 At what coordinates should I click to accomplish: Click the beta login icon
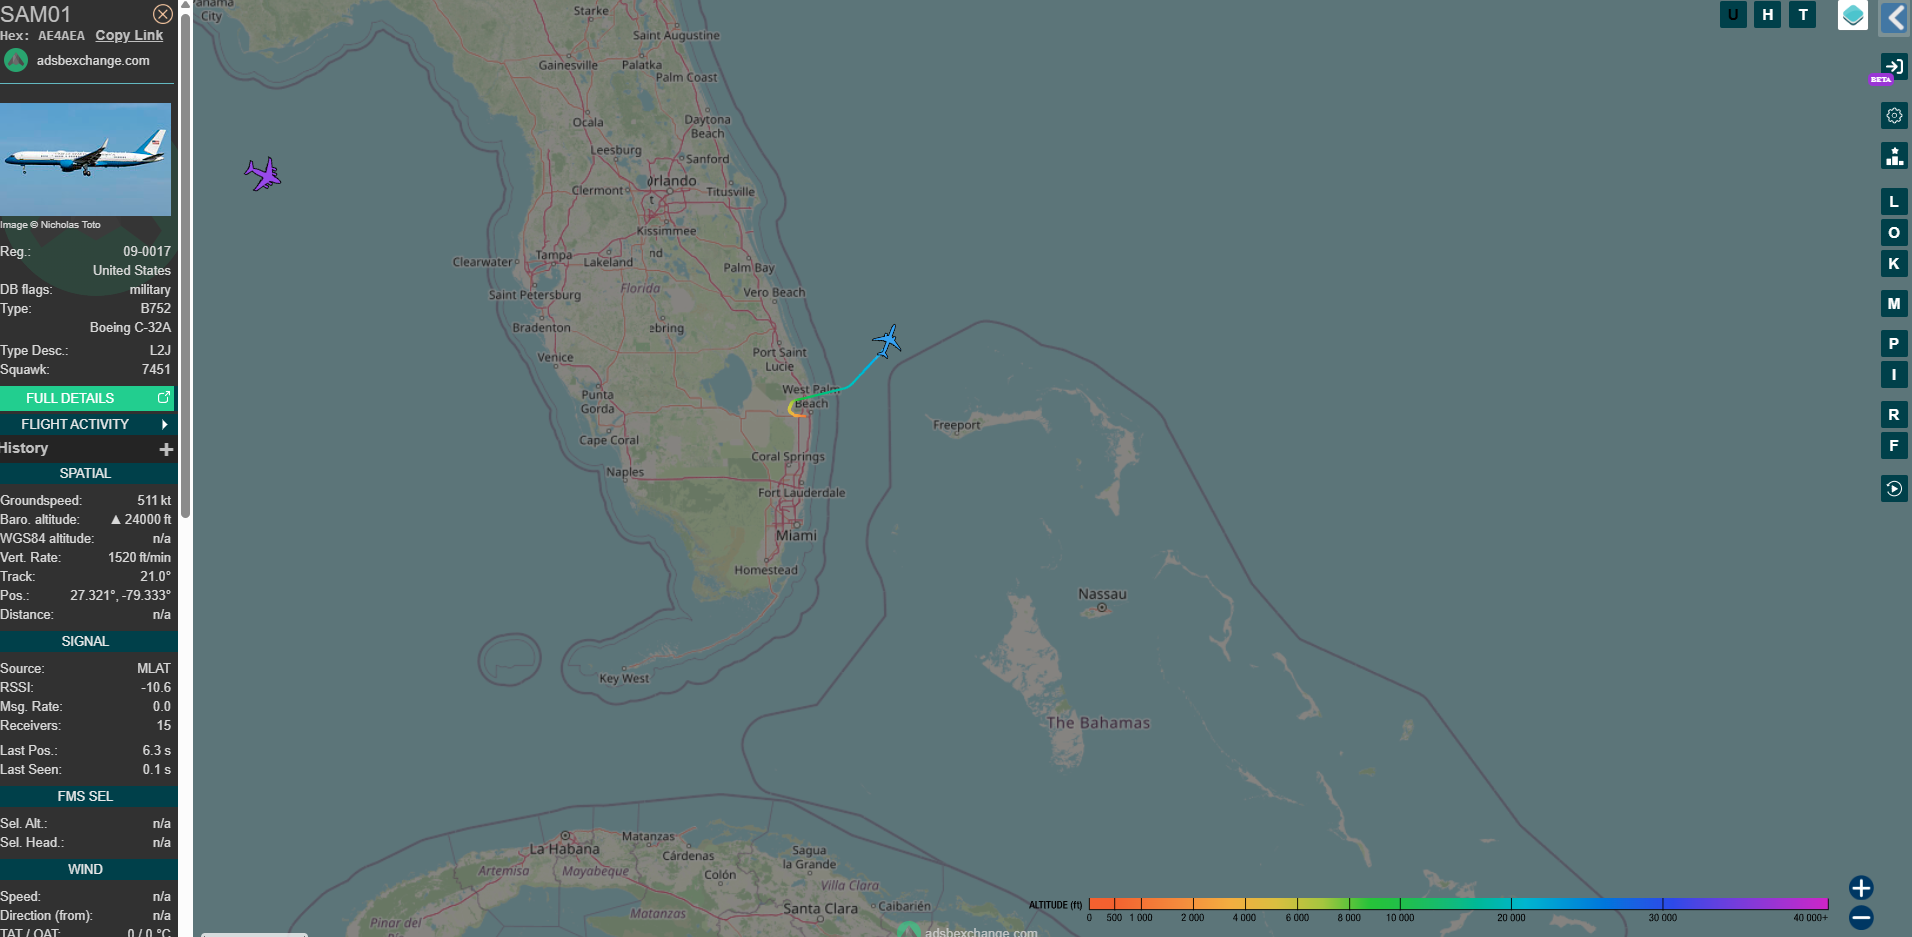click(1893, 67)
